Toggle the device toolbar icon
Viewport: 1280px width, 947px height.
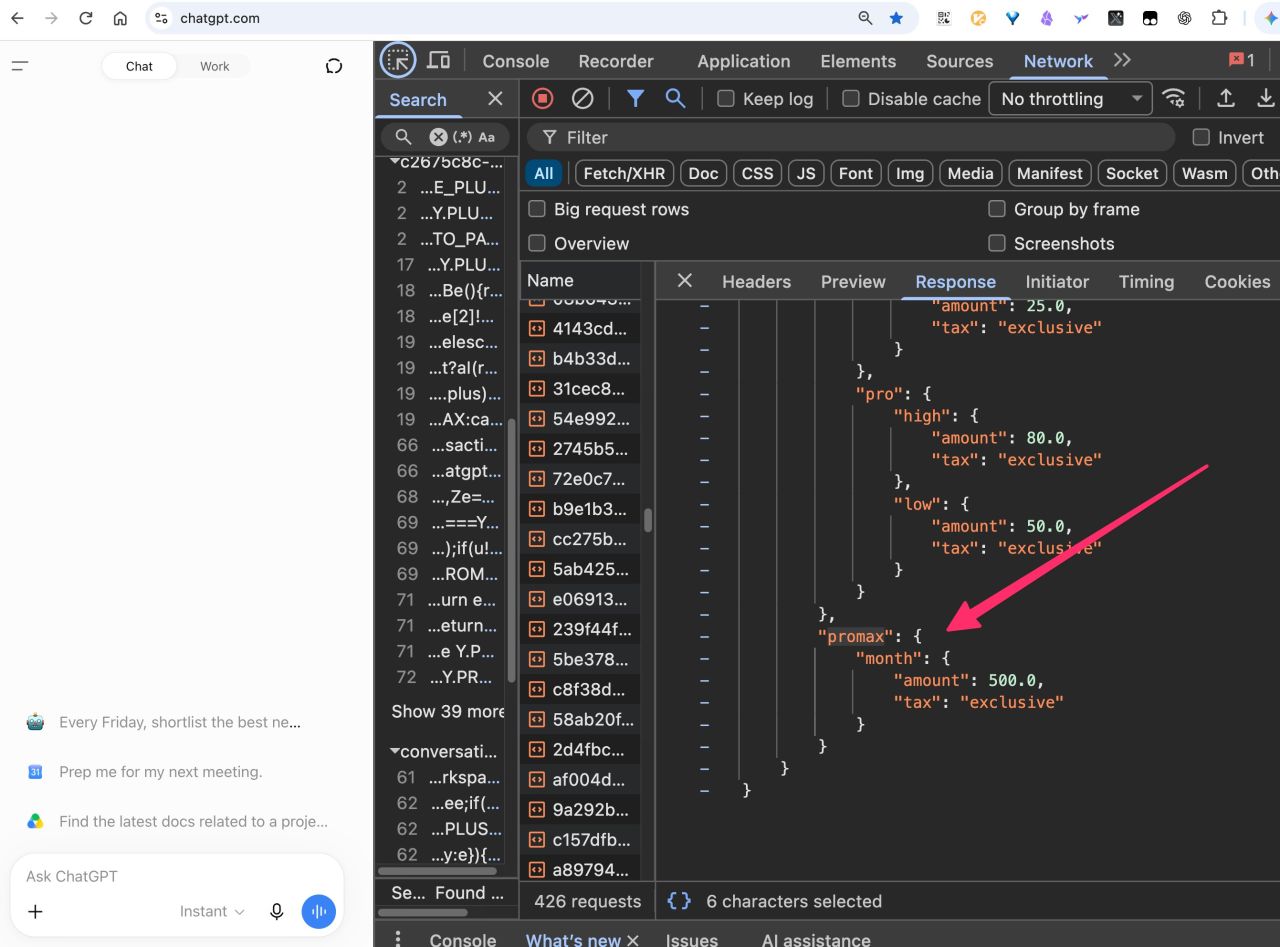coord(438,61)
